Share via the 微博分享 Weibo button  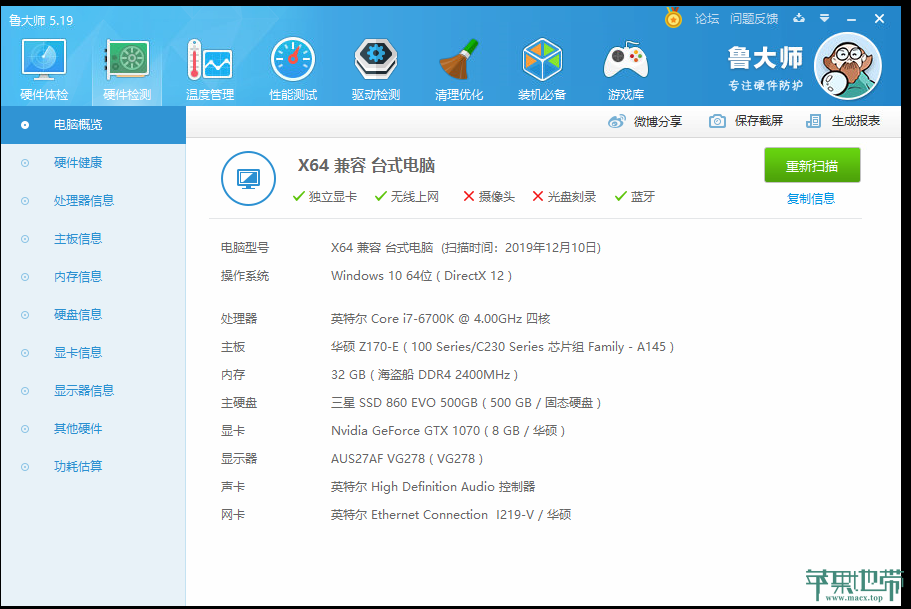645,121
